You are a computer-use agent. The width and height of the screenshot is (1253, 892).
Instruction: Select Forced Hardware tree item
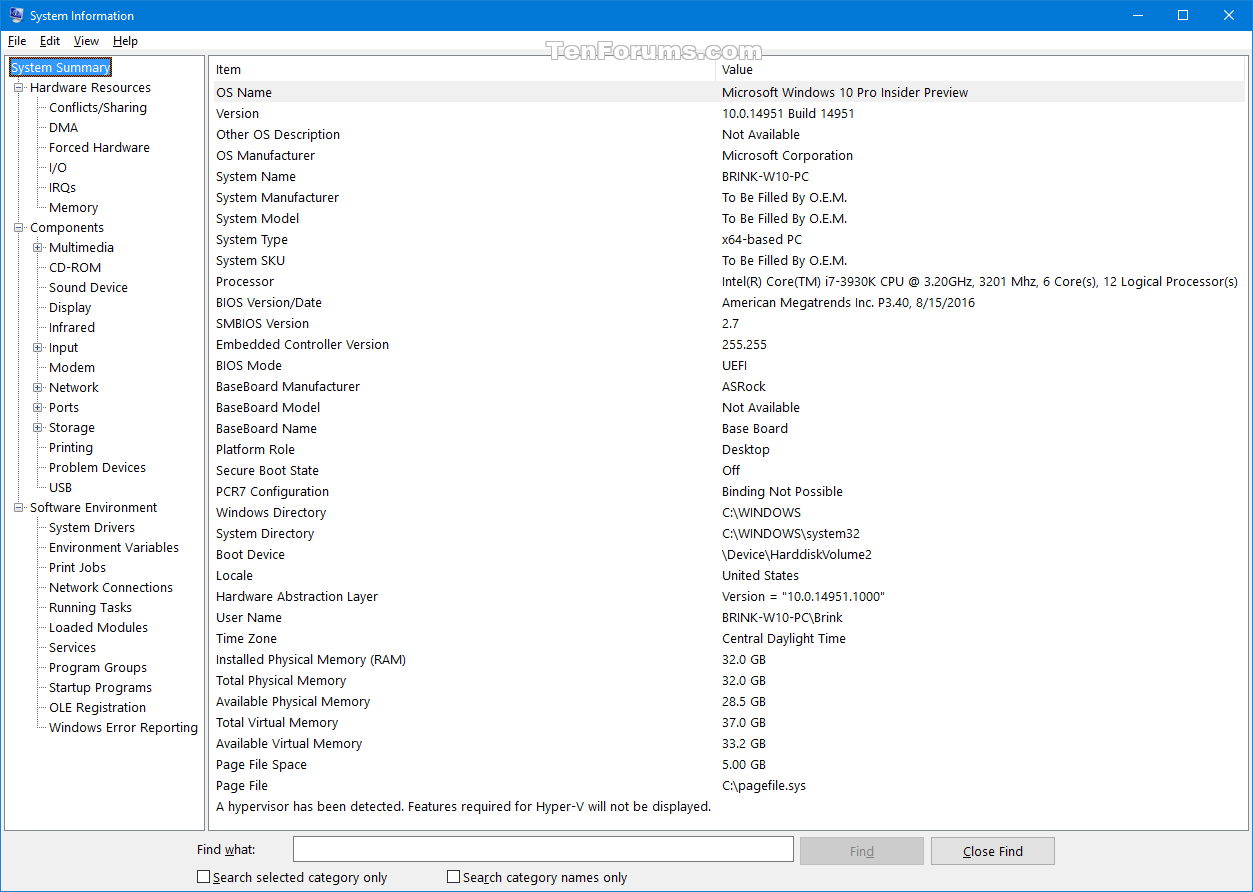pyautogui.click(x=99, y=147)
